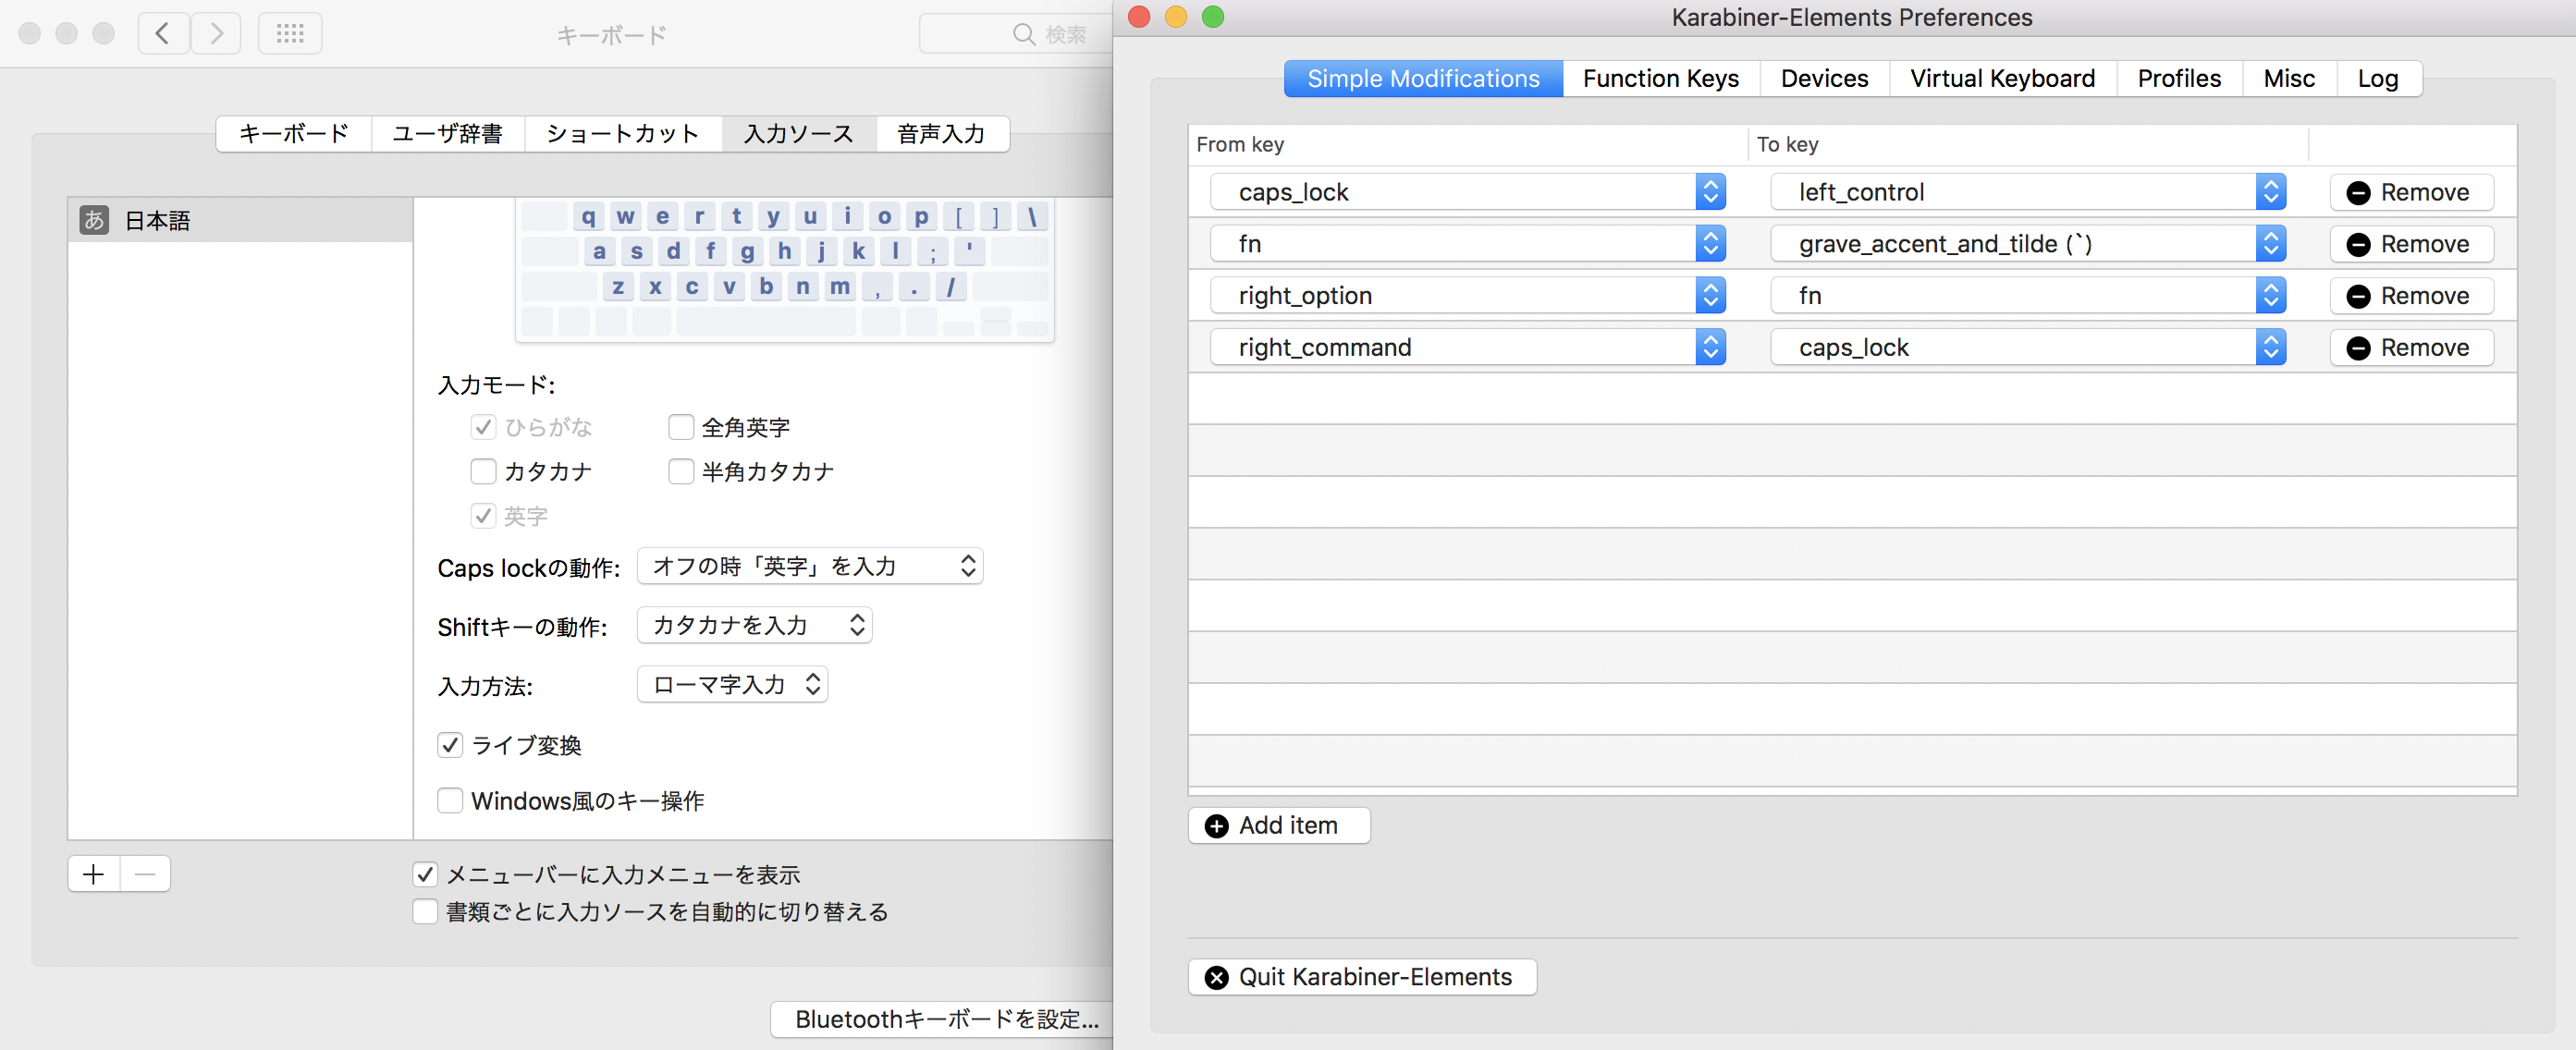The height and width of the screenshot is (1050, 2576).
Task: Remove the caps_lock to left_control mapping
Action: tap(2411, 192)
